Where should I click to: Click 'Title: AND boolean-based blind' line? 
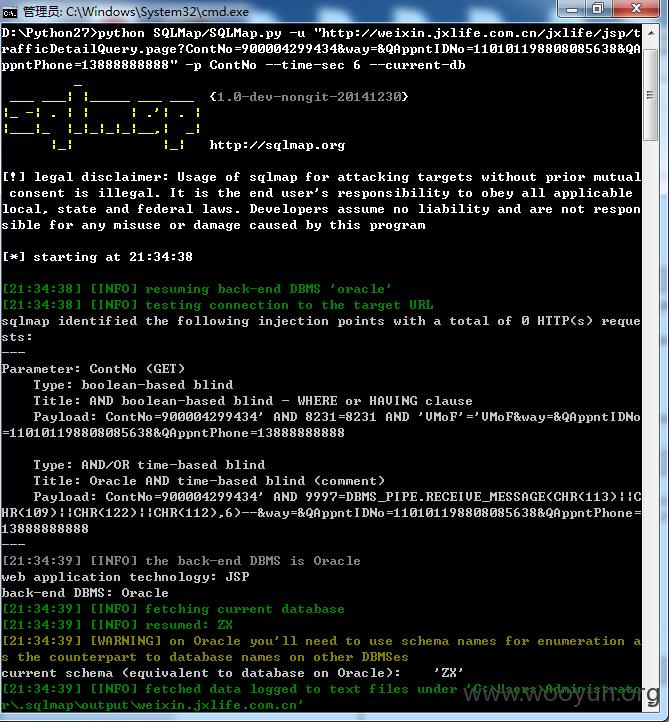click(x=253, y=401)
